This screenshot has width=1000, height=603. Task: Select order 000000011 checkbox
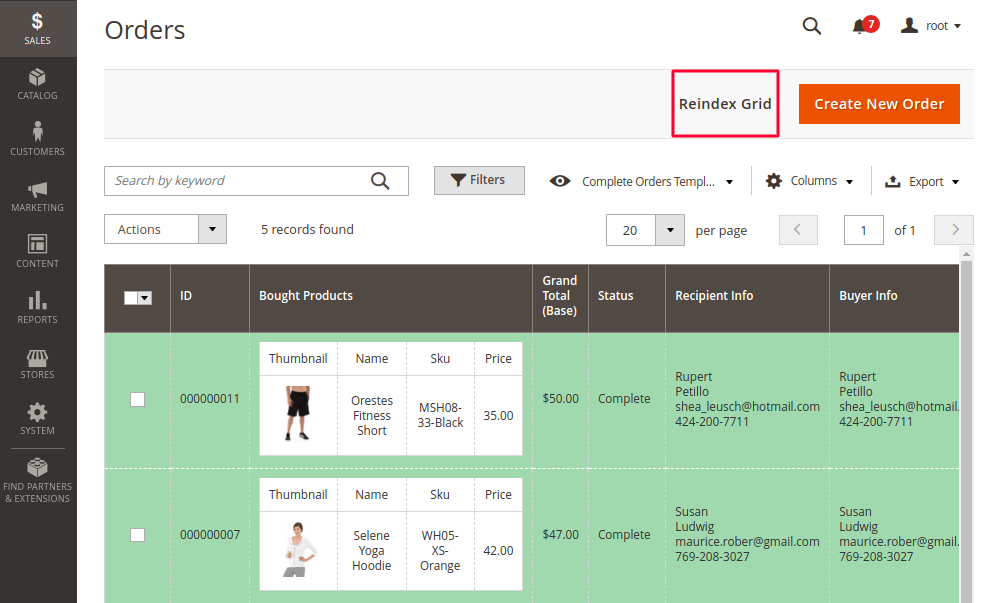coord(137,399)
